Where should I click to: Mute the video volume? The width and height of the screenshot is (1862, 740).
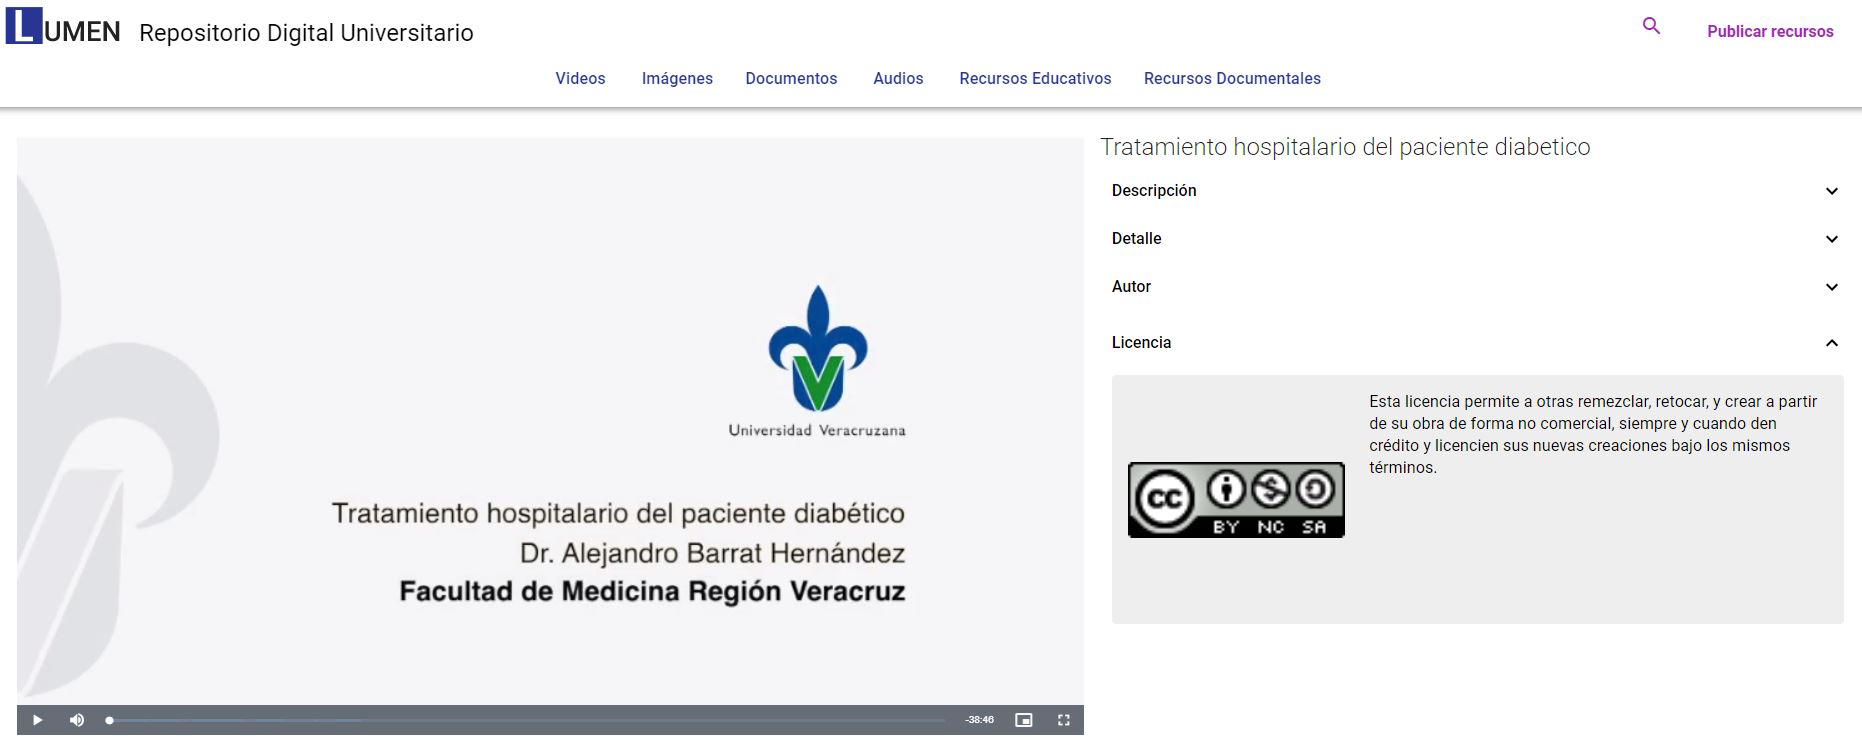(77, 720)
